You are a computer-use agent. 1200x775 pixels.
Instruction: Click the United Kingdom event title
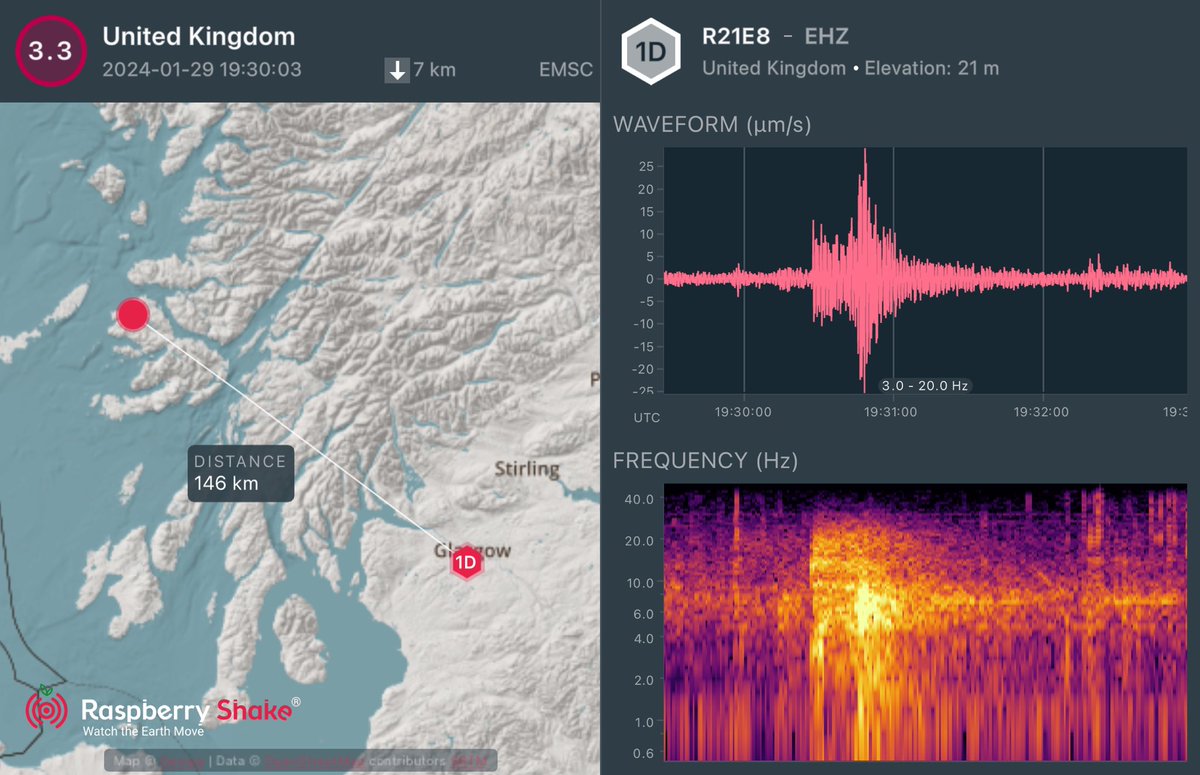[199, 37]
